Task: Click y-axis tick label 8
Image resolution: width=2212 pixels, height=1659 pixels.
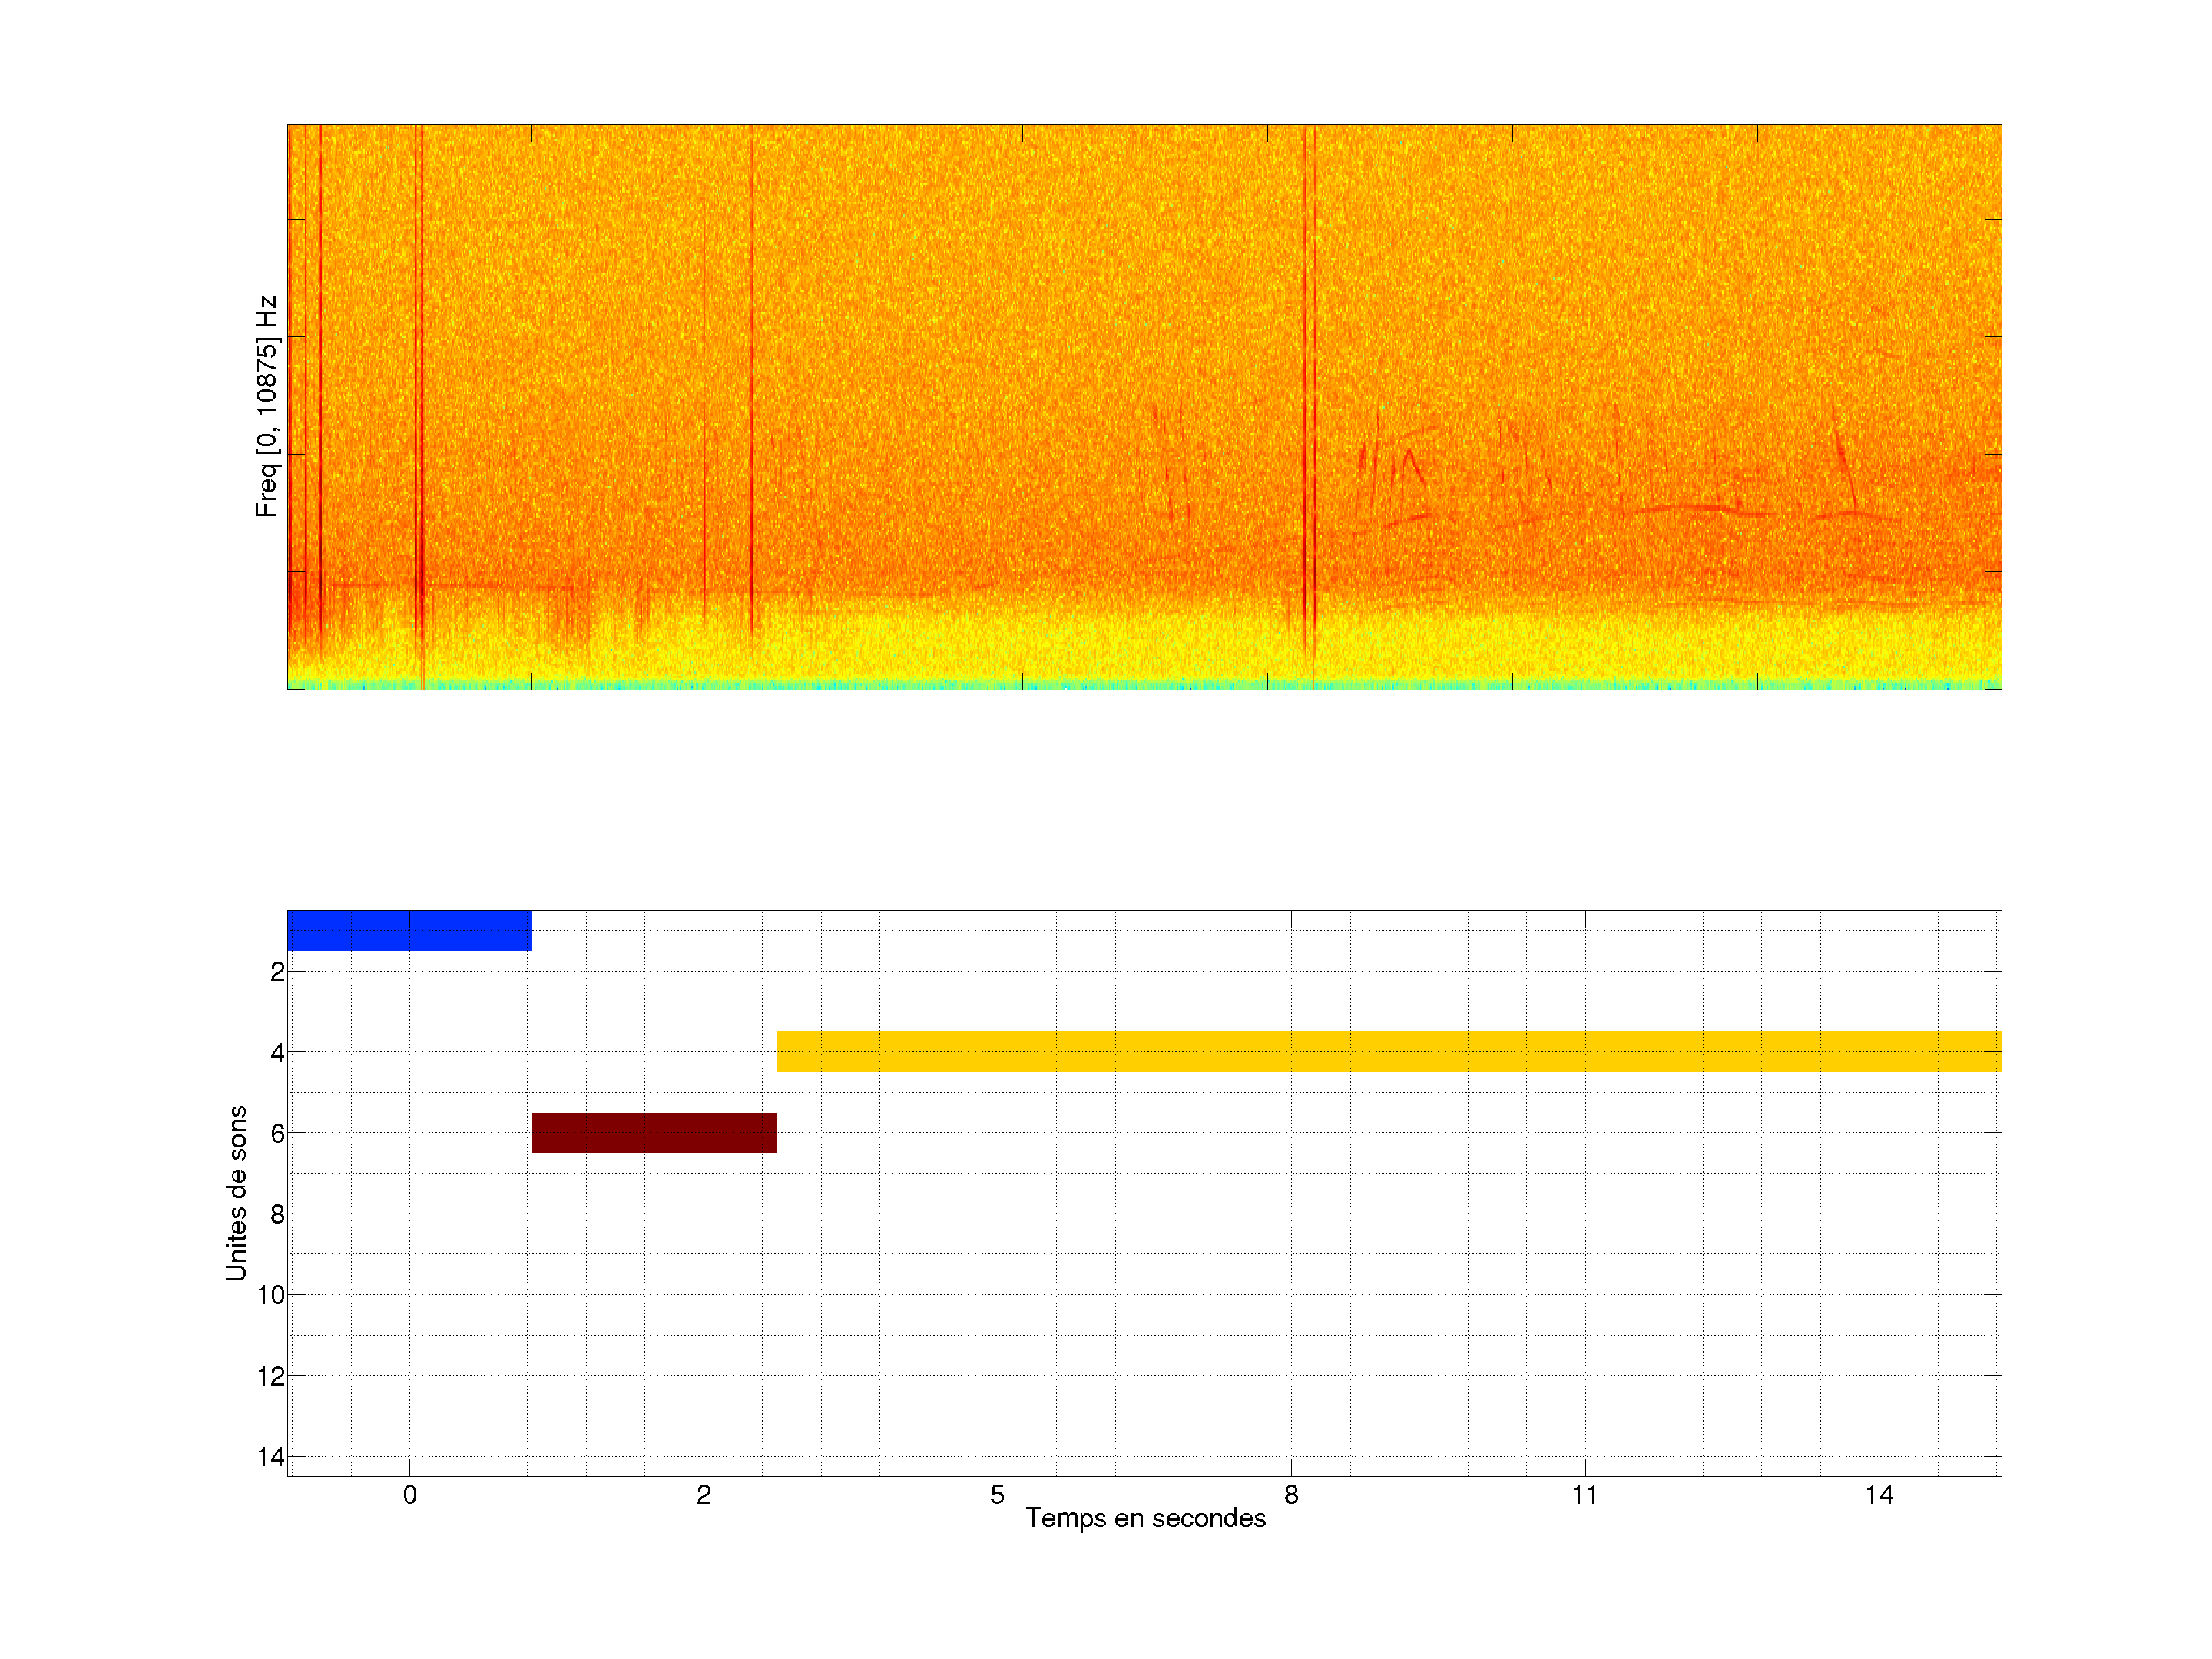Action: point(277,1214)
